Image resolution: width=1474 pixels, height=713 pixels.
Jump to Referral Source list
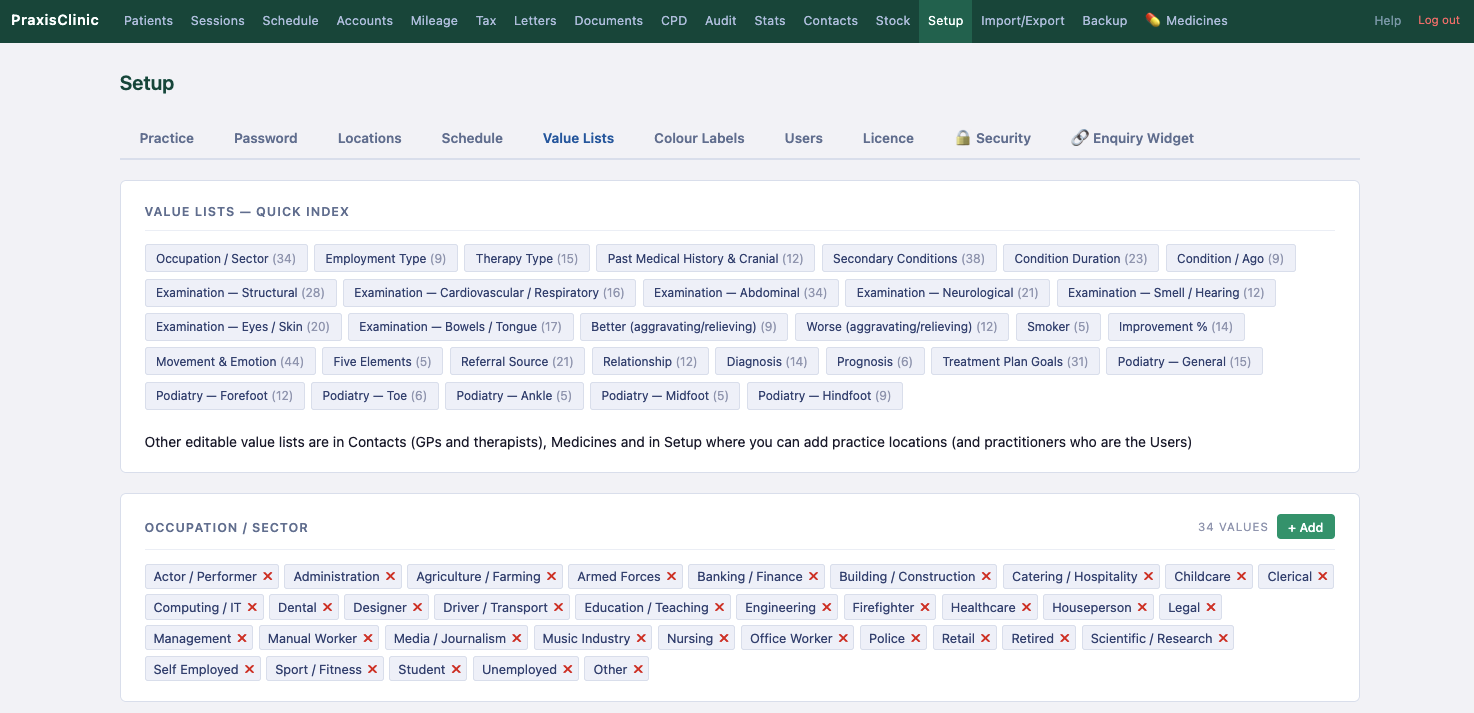(517, 362)
